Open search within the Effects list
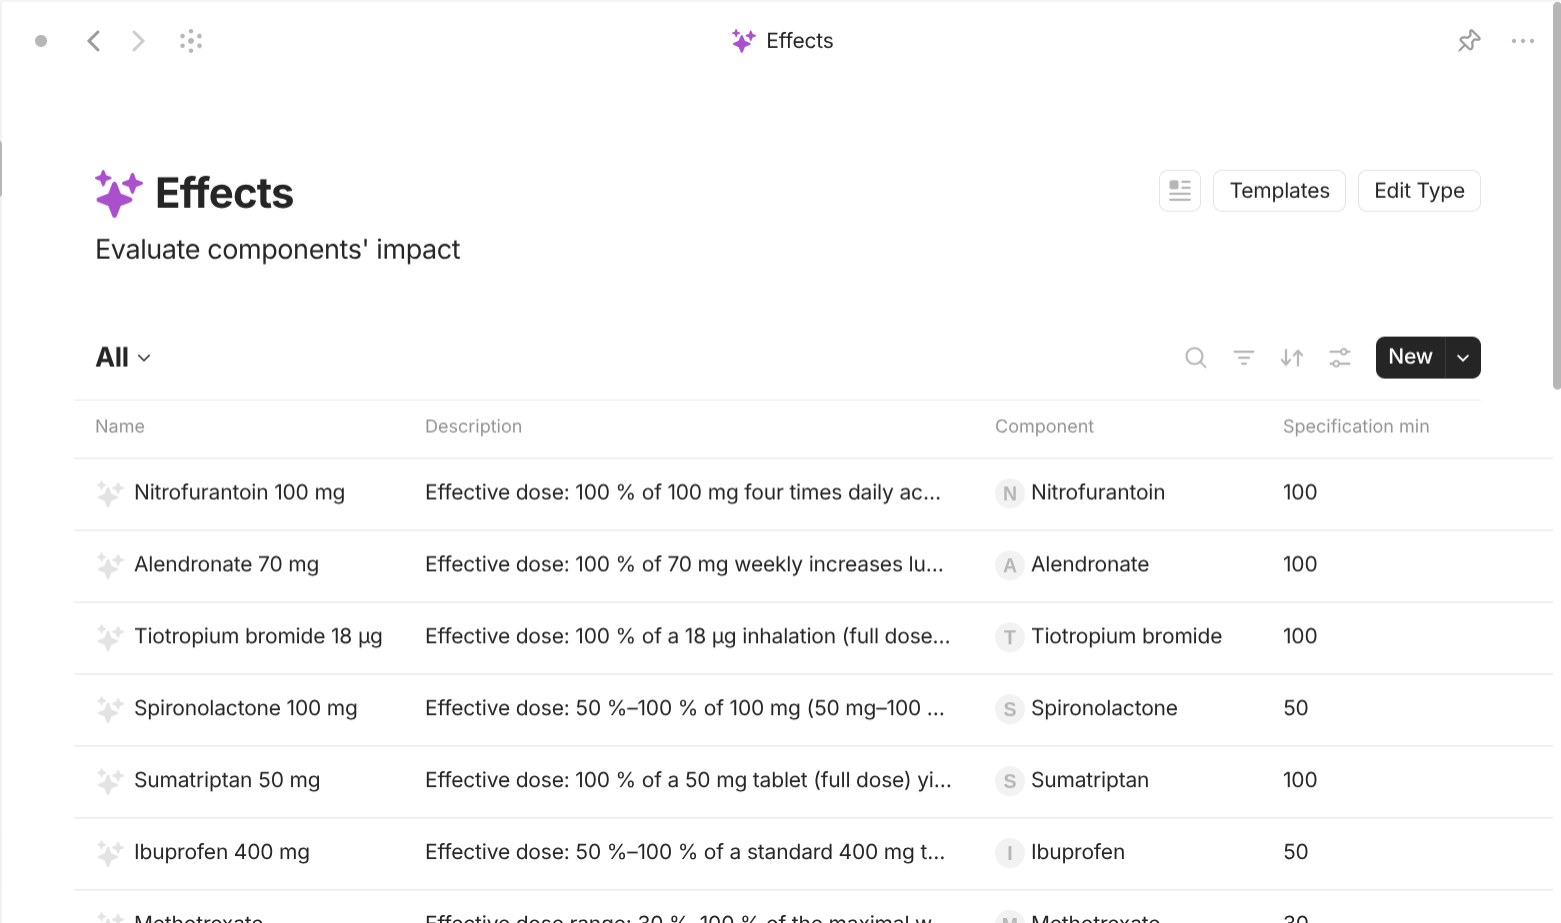This screenshot has width=1561, height=923. (1195, 357)
